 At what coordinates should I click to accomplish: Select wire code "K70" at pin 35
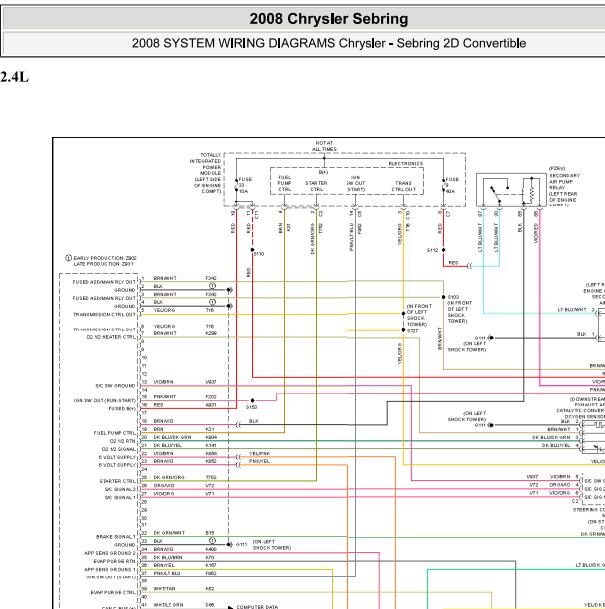point(210,557)
